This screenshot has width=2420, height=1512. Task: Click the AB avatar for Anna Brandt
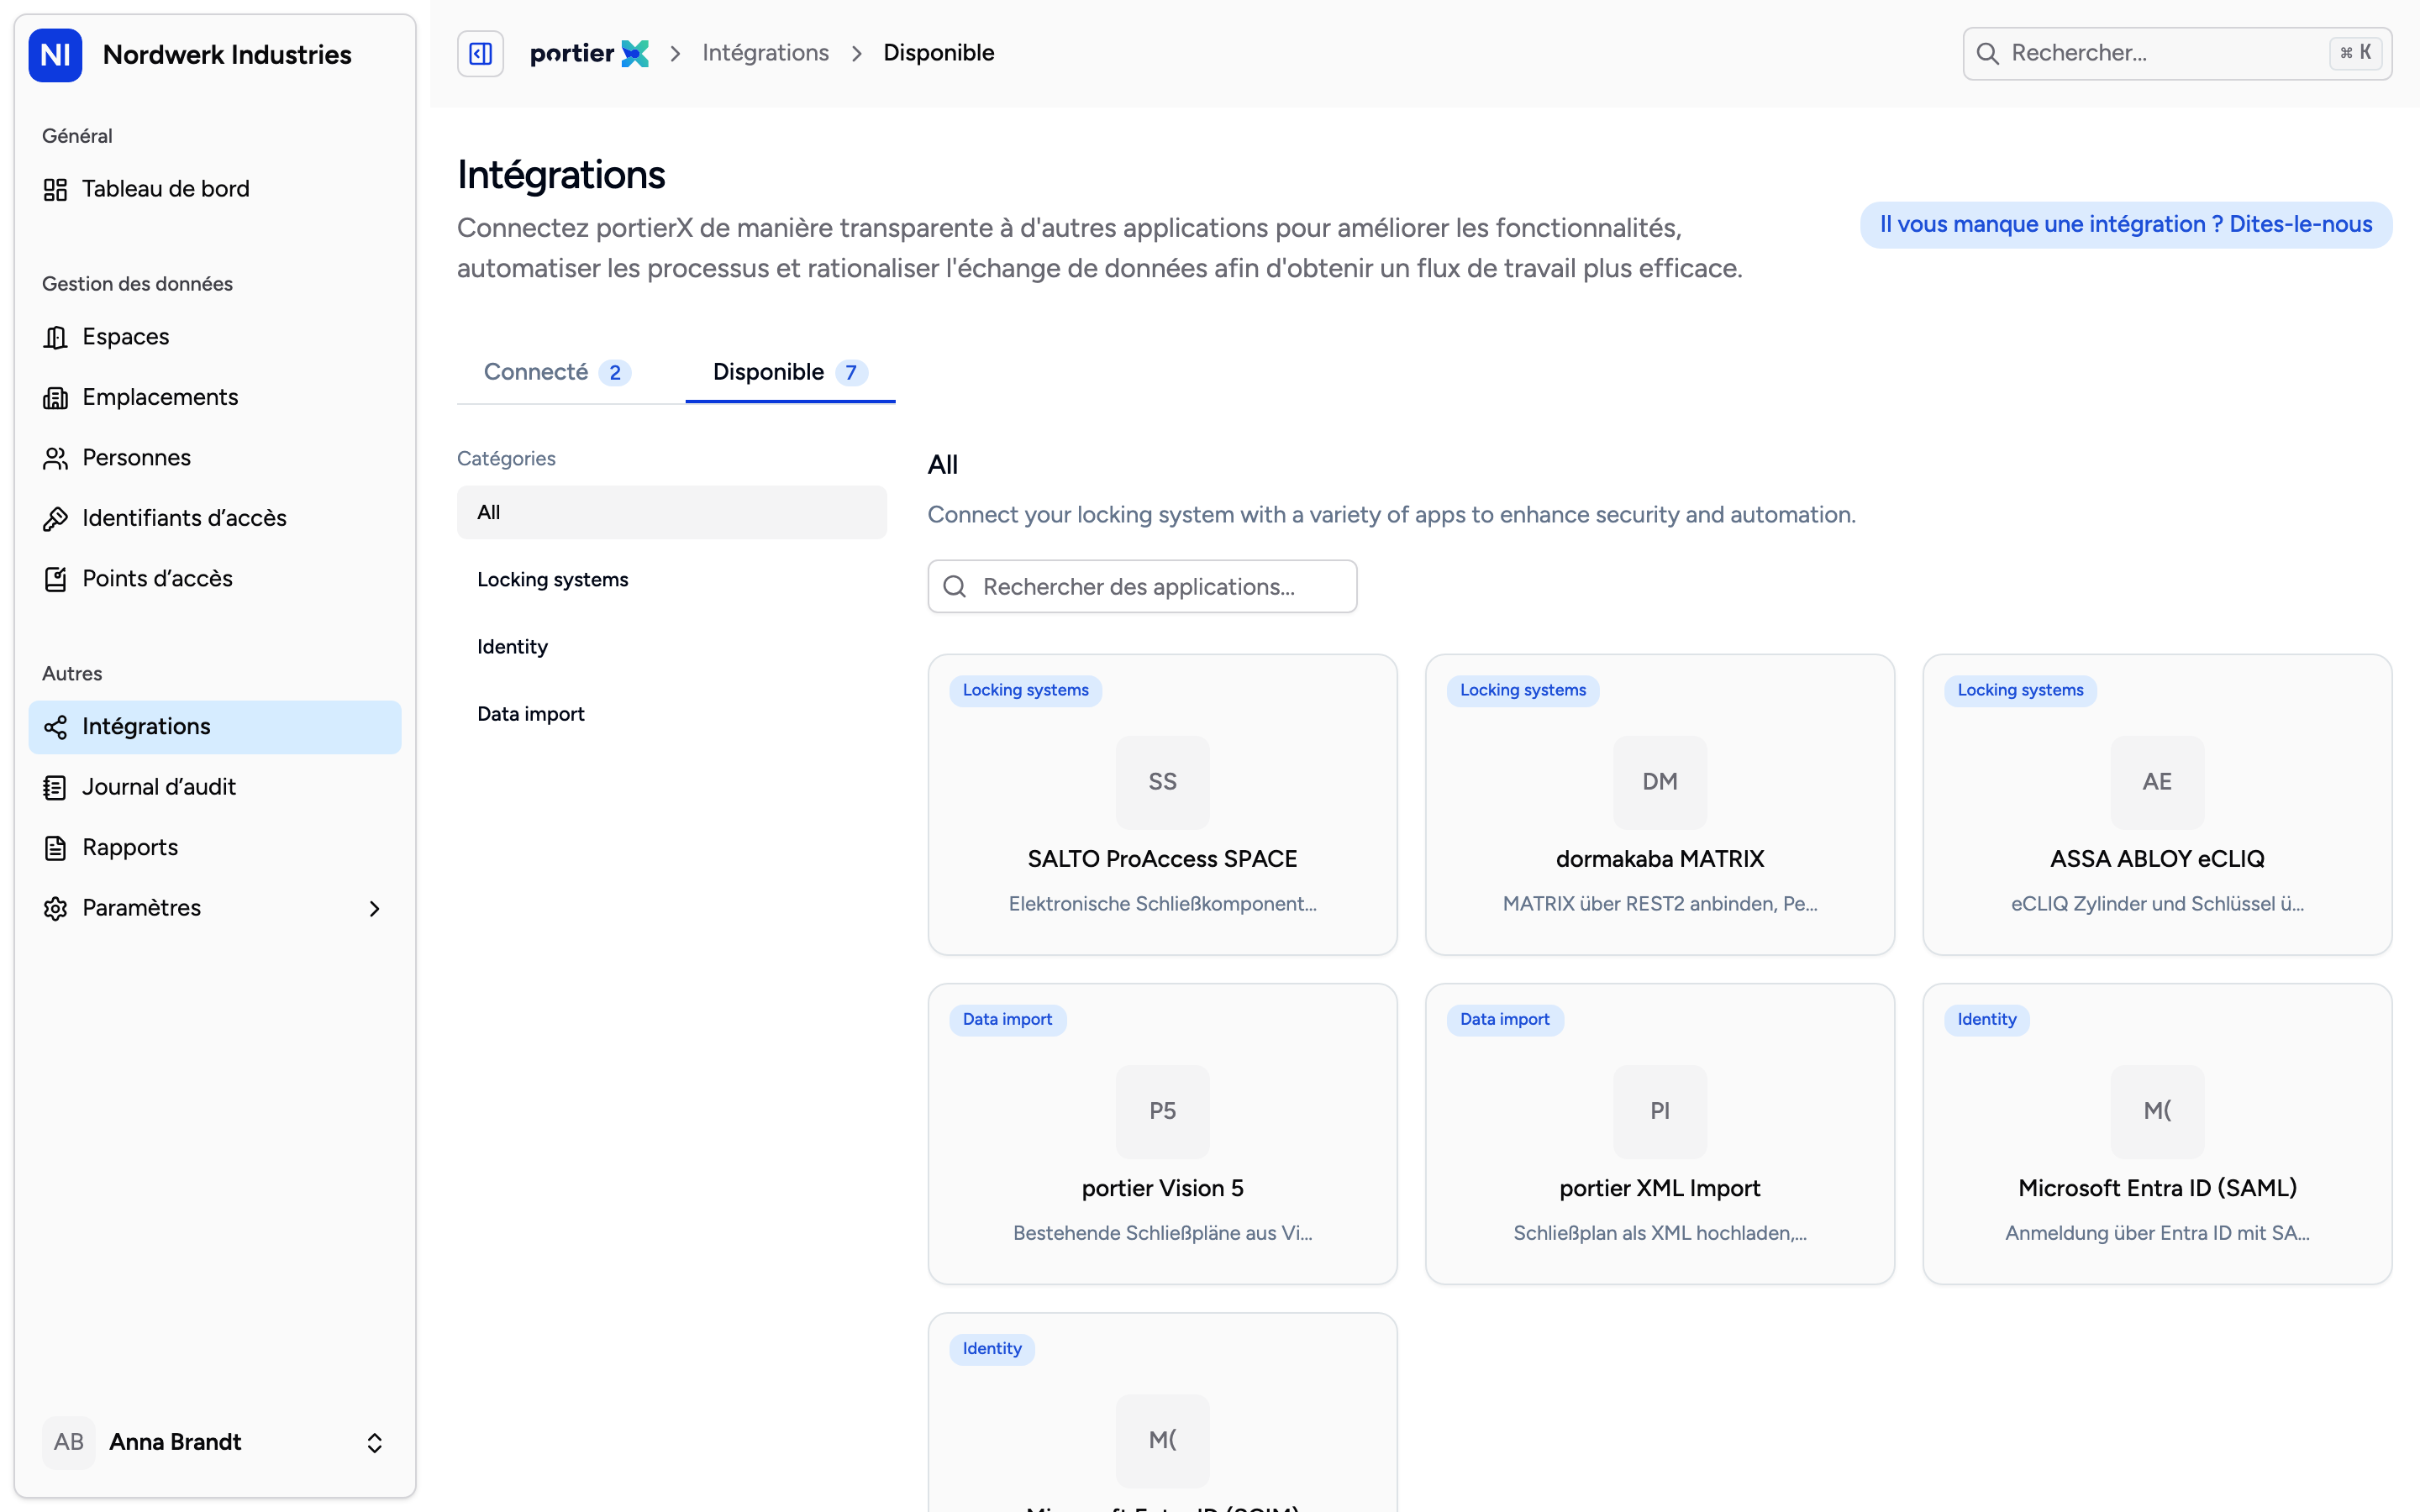click(x=69, y=1442)
